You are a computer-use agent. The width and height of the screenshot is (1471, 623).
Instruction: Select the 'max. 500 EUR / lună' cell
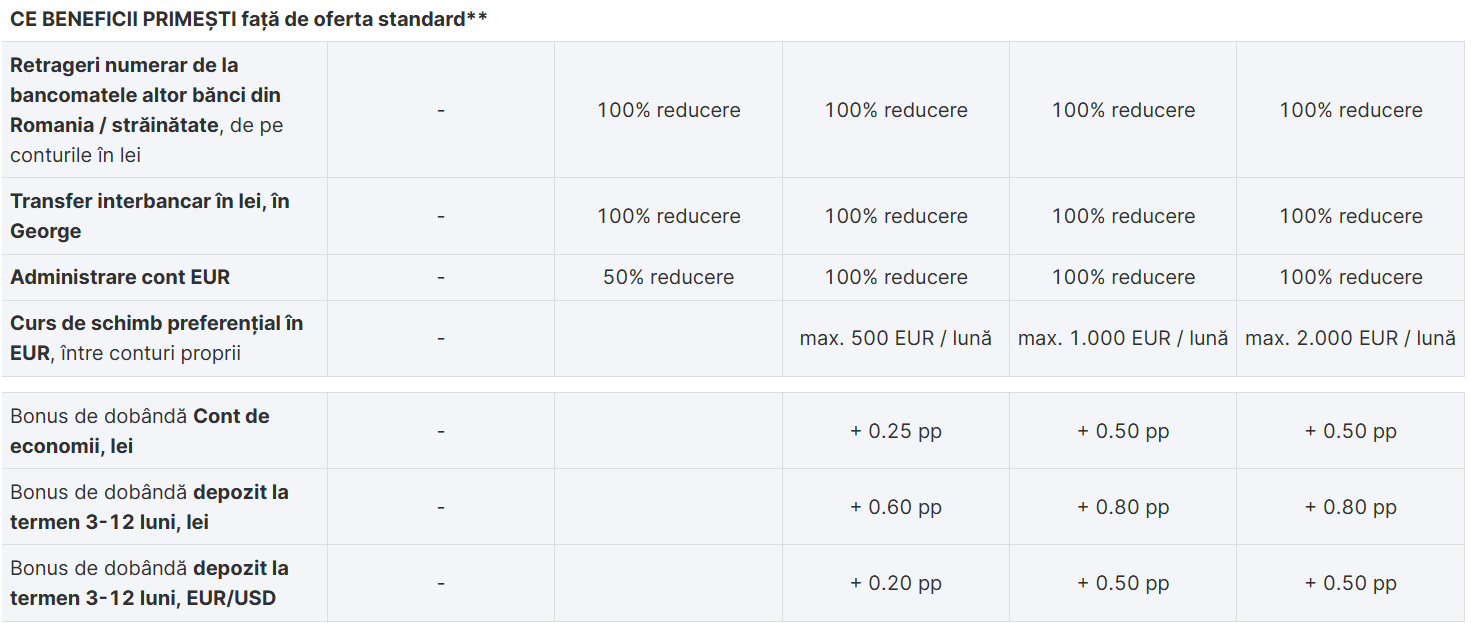point(896,338)
